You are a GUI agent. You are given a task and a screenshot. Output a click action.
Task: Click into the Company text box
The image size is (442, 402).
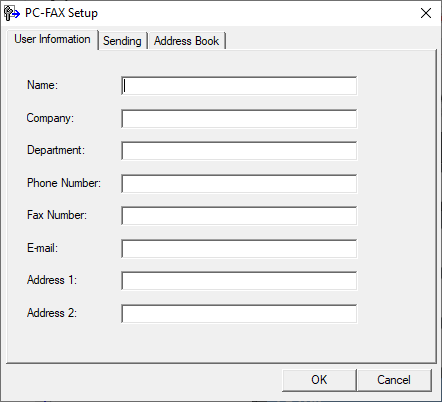(x=239, y=119)
